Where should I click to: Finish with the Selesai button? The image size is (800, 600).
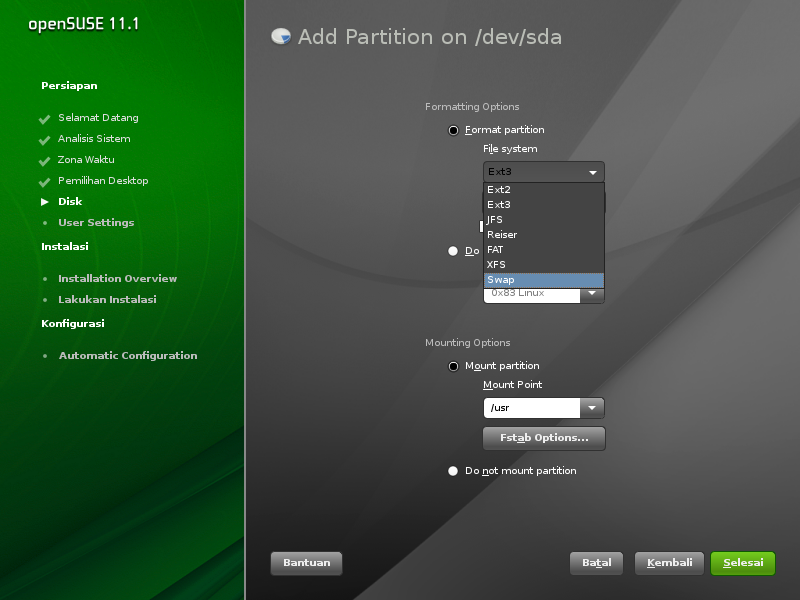point(743,563)
